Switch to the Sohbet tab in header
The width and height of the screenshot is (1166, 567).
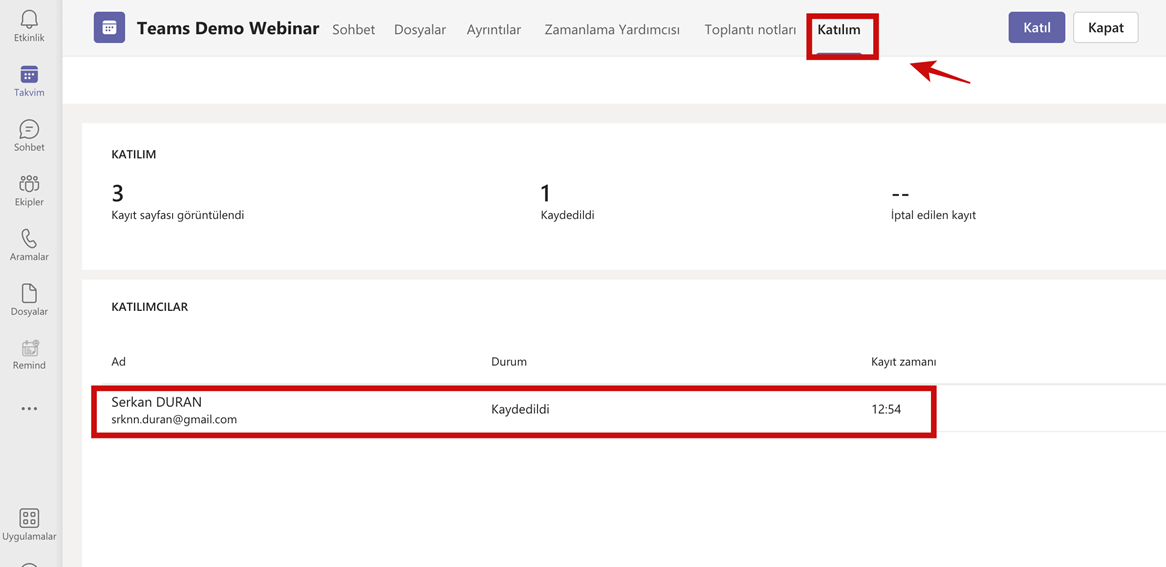pos(353,30)
